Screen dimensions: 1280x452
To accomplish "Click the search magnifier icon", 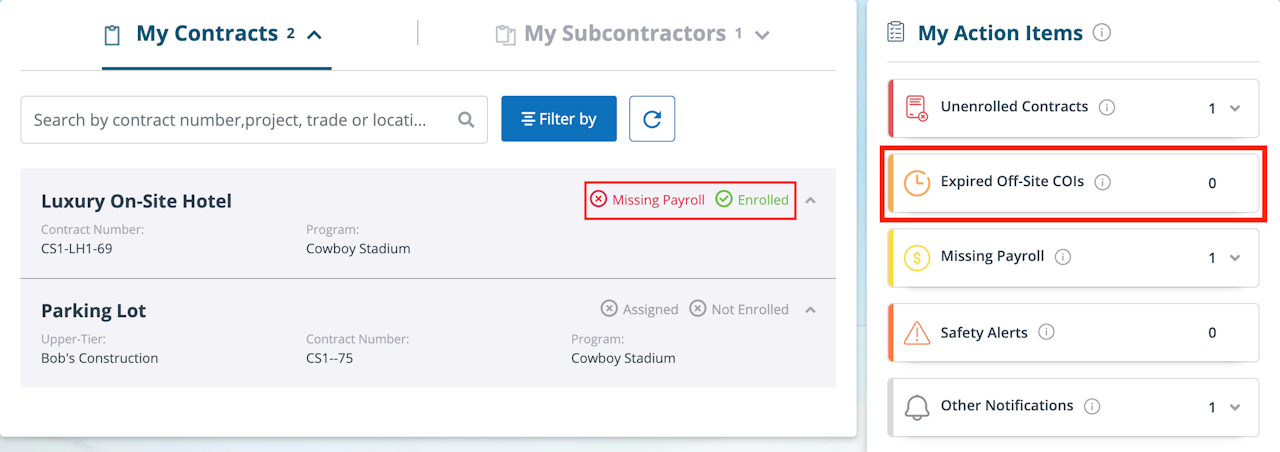I will [466, 120].
